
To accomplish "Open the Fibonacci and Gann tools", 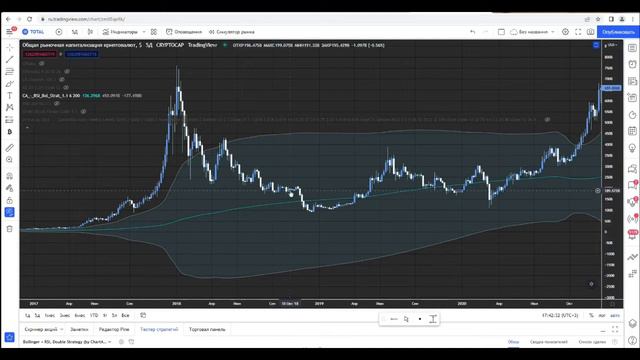I will coord(9,72).
